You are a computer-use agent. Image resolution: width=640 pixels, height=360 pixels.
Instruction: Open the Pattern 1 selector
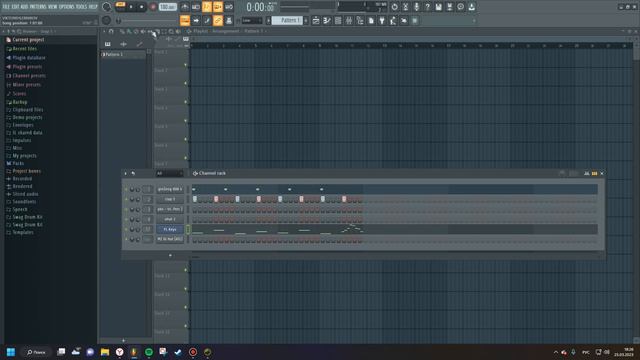287,20
